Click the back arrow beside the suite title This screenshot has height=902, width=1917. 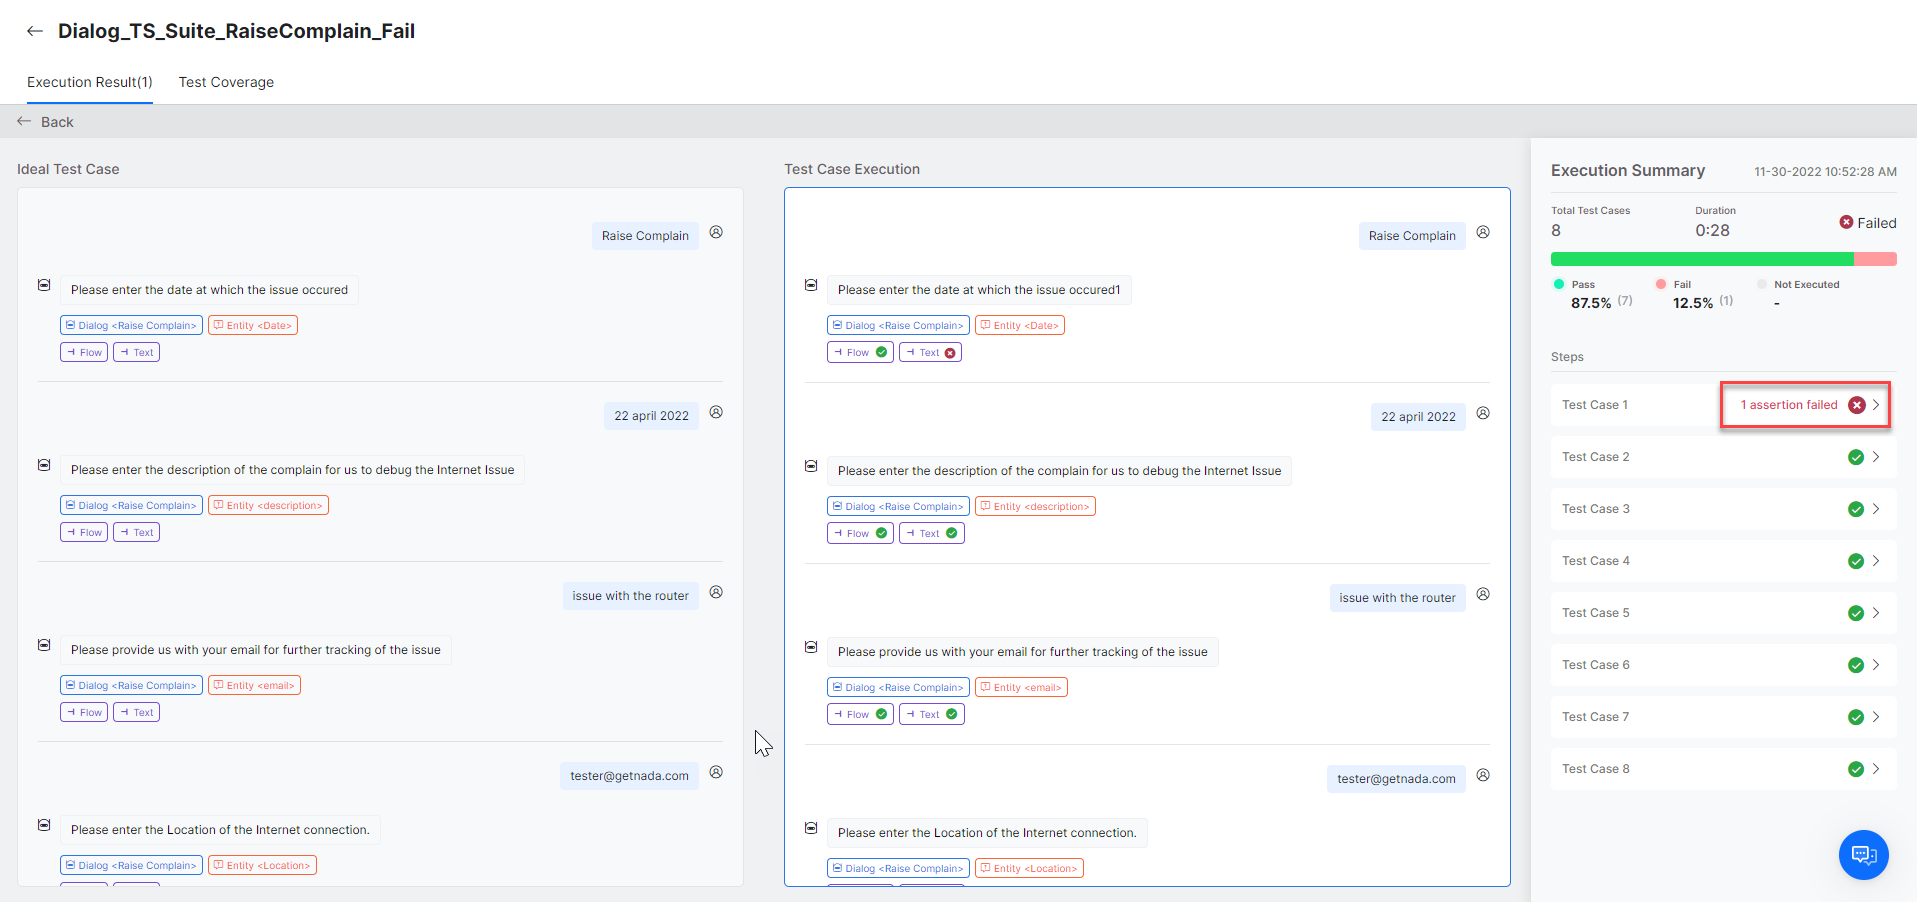35,31
